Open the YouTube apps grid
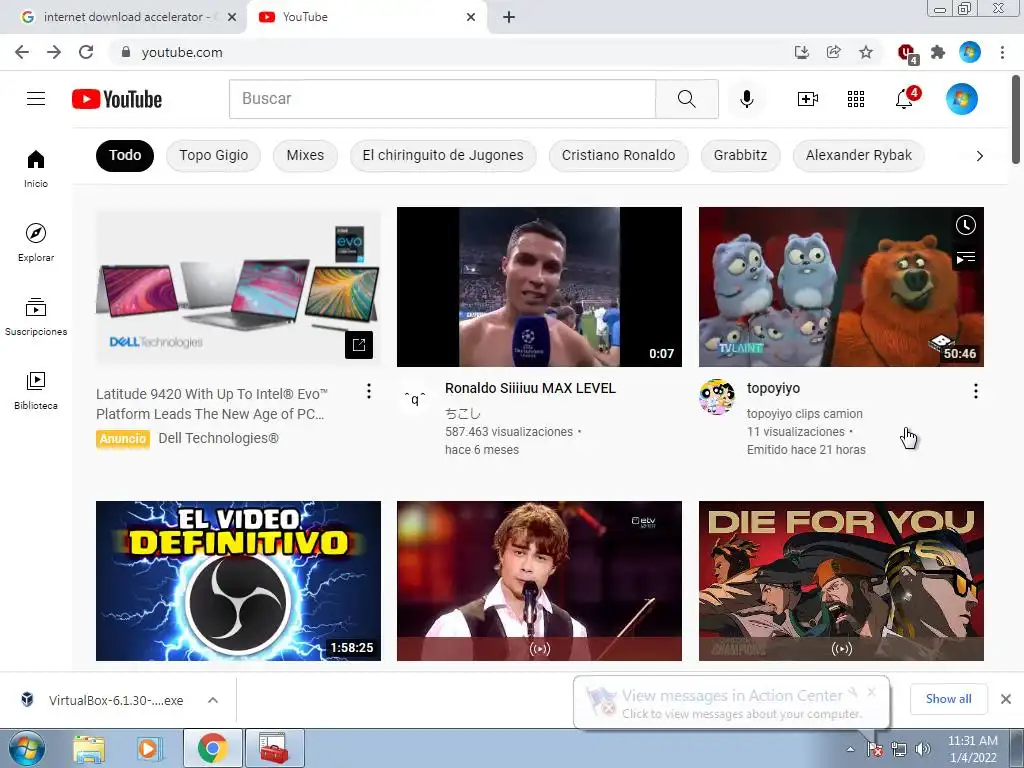Viewport: 1024px width, 768px height. click(856, 99)
